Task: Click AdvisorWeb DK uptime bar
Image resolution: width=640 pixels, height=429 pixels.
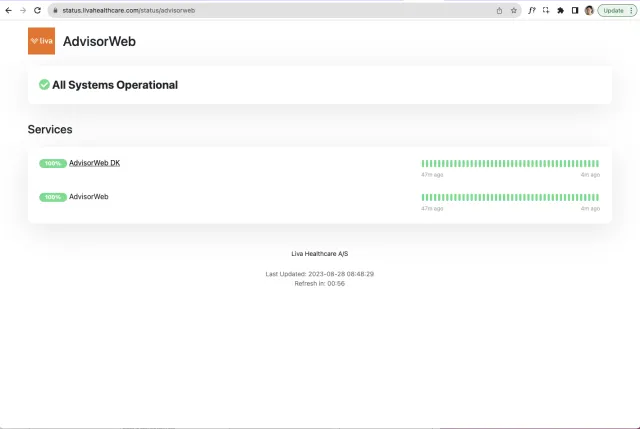Action: (510, 163)
